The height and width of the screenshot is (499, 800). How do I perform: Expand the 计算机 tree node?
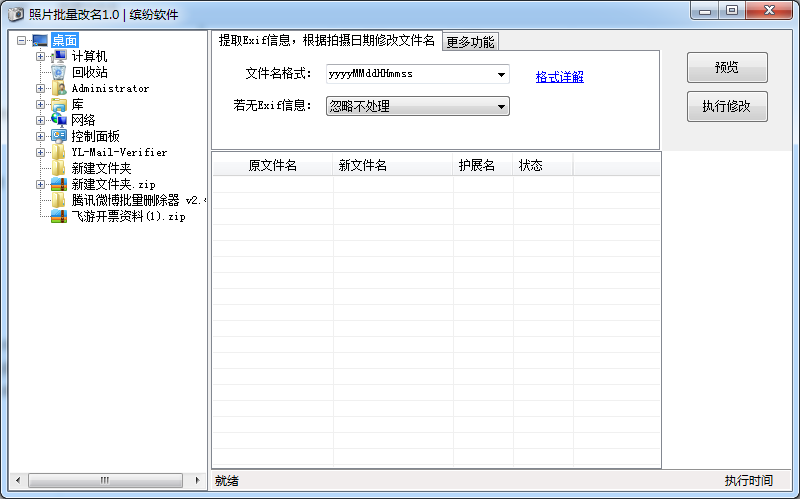40,56
